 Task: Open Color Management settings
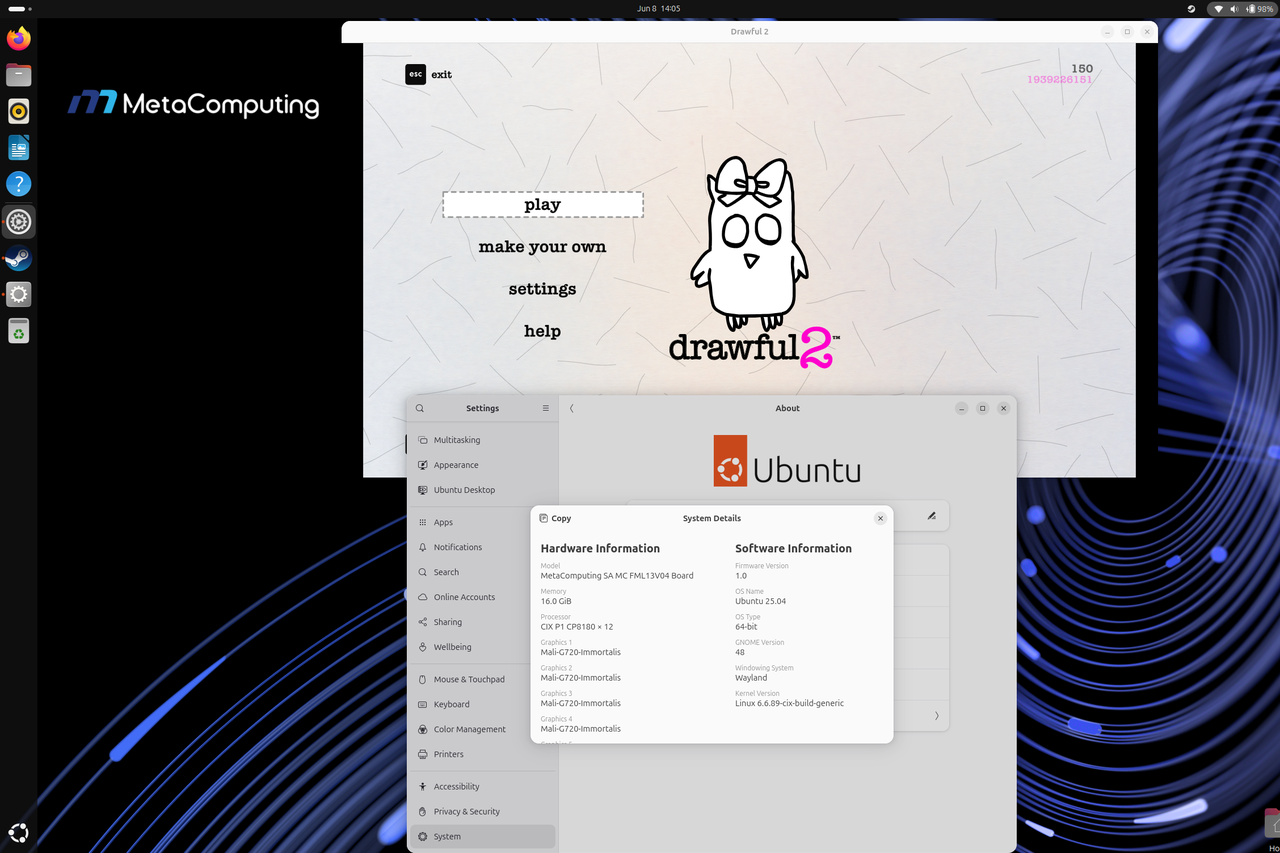click(x=482, y=729)
